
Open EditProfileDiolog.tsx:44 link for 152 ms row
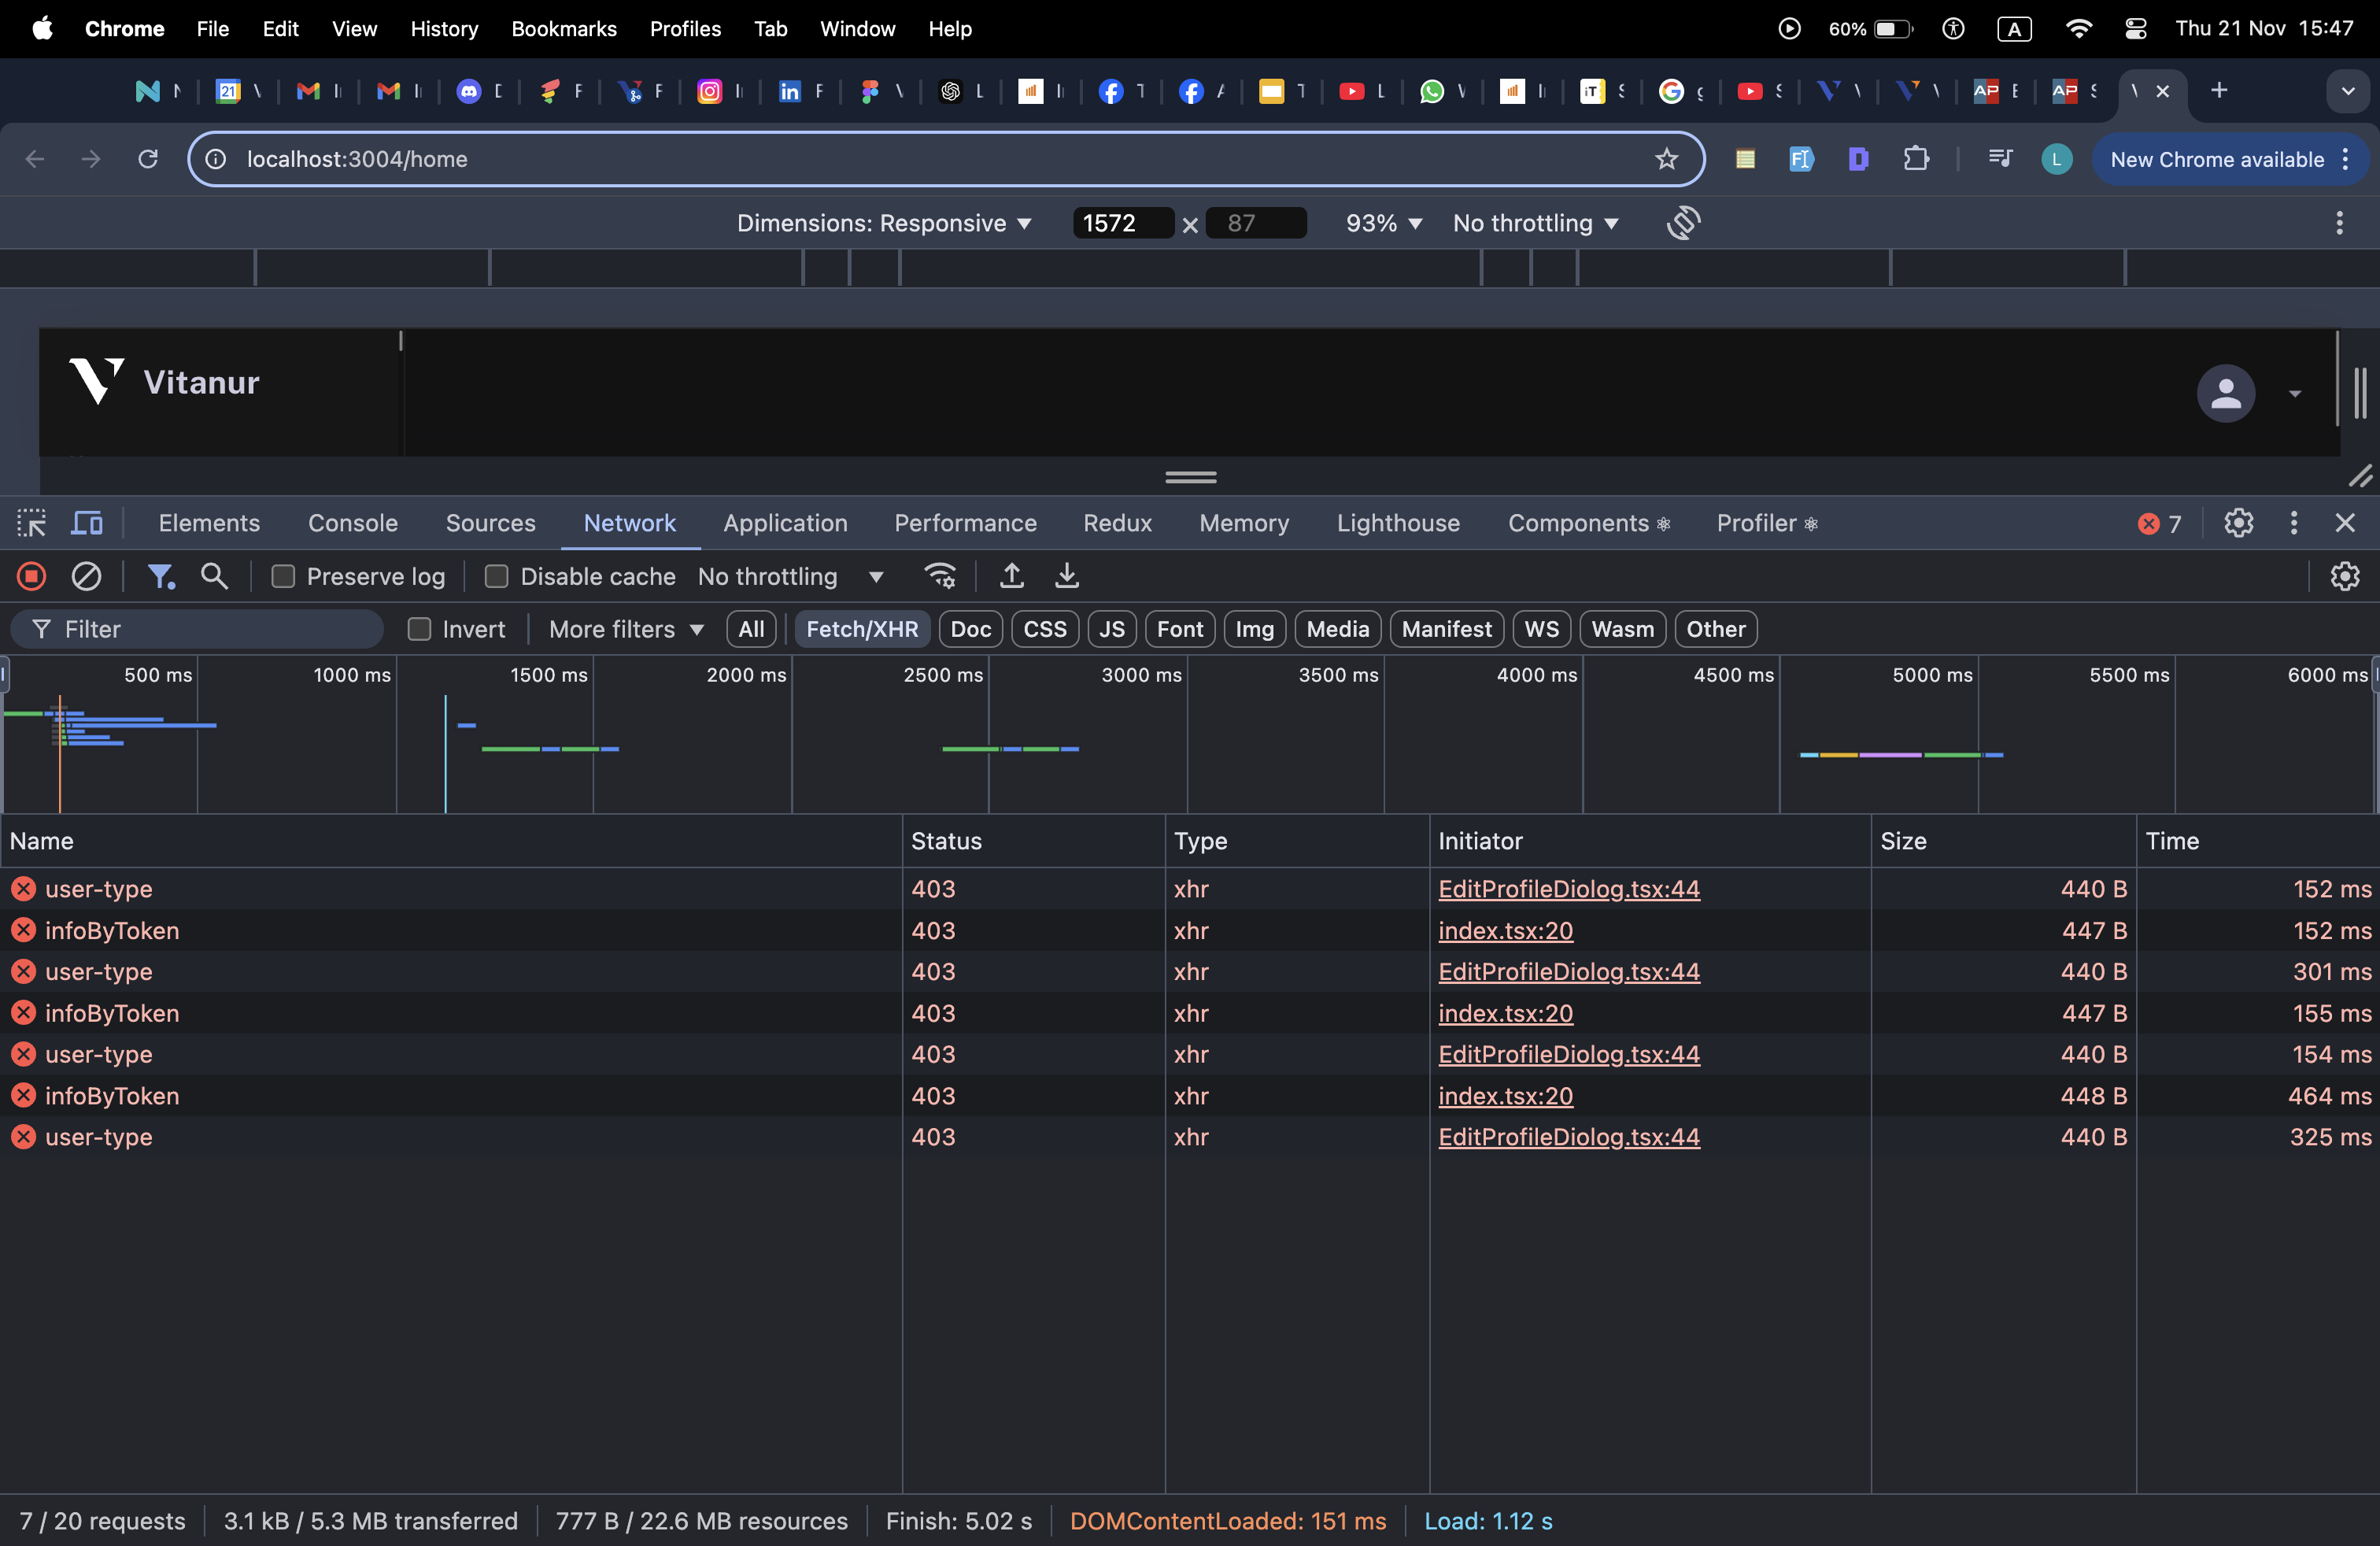pos(1568,889)
